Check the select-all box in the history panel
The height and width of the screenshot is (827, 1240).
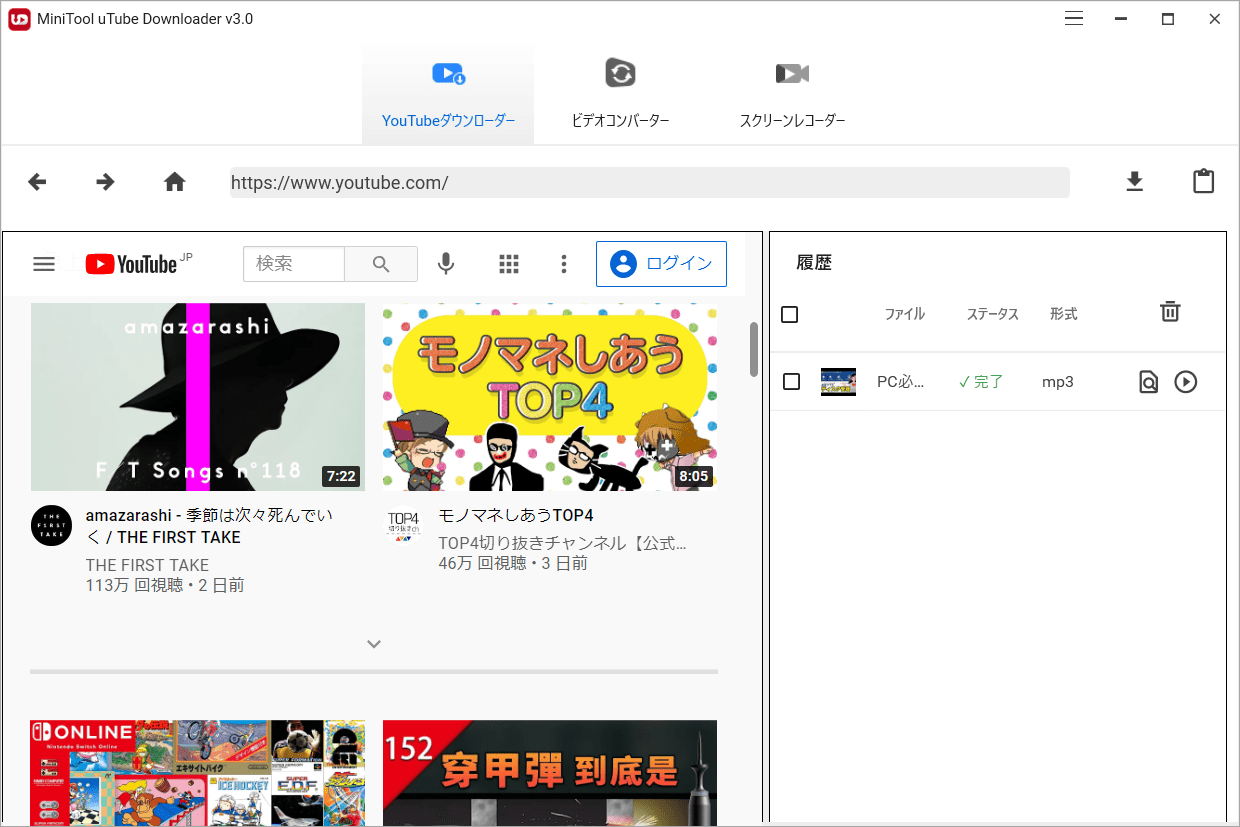789,314
